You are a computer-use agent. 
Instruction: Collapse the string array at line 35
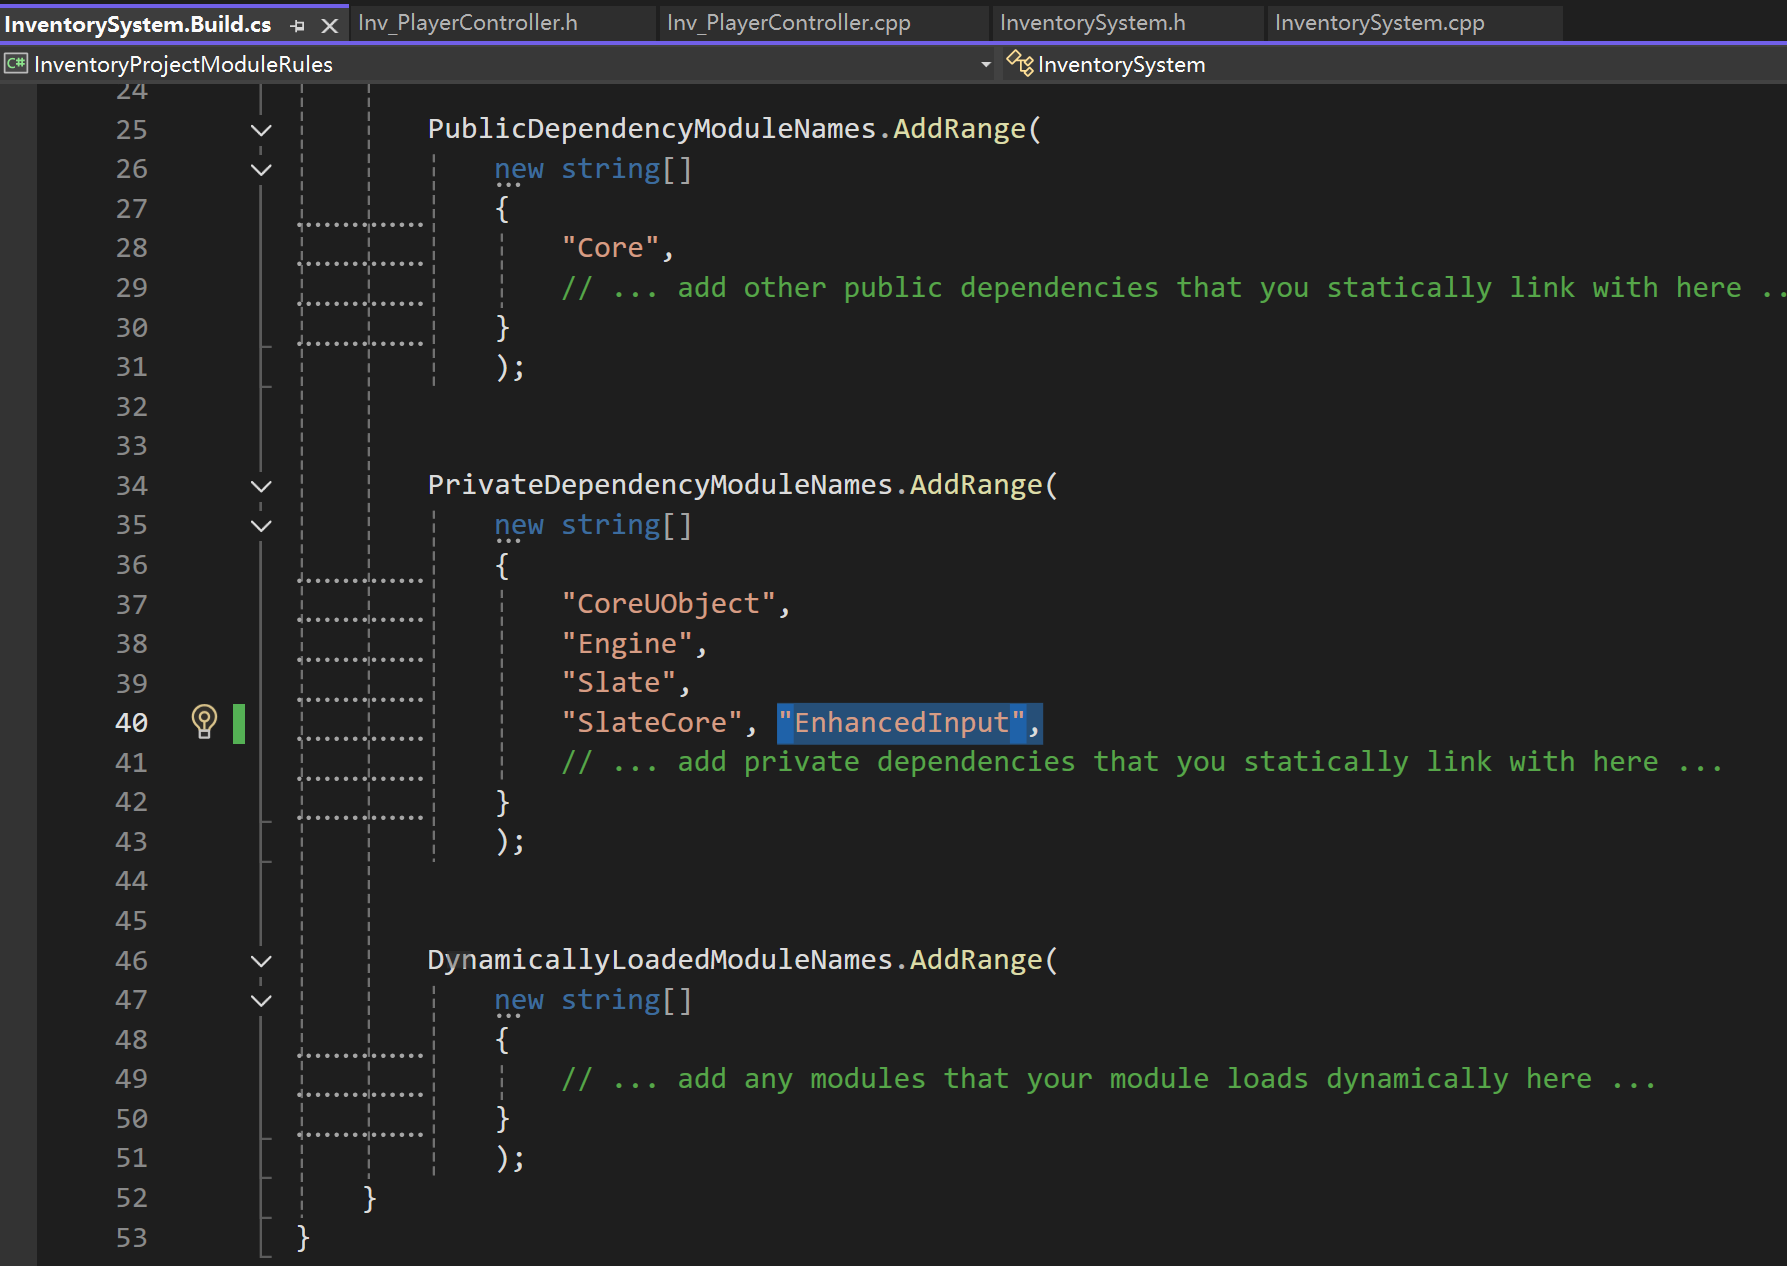tap(261, 525)
